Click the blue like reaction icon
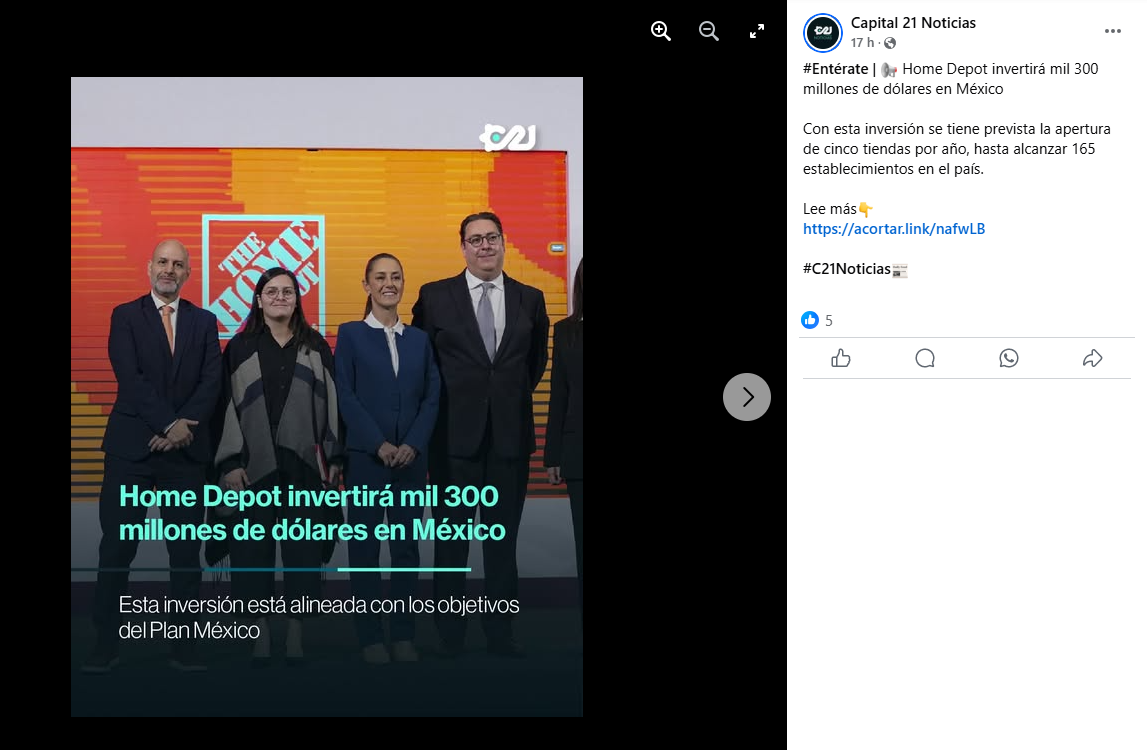Viewport: 1147px width, 750px height. coord(810,320)
